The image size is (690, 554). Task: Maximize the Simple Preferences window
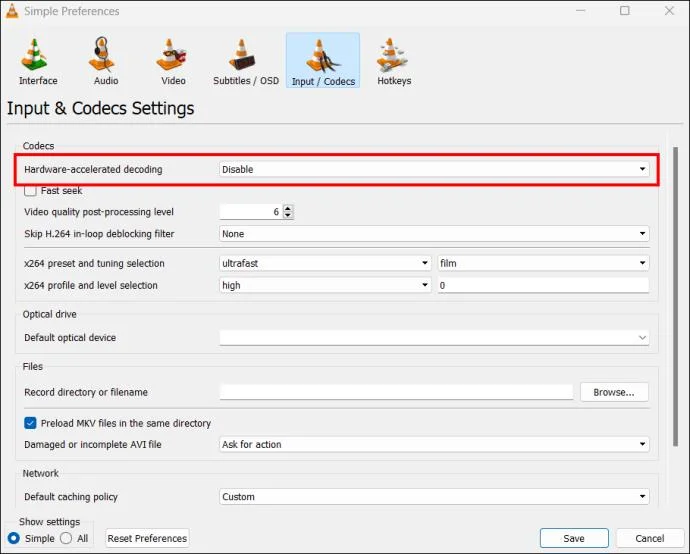click(624, 11)
